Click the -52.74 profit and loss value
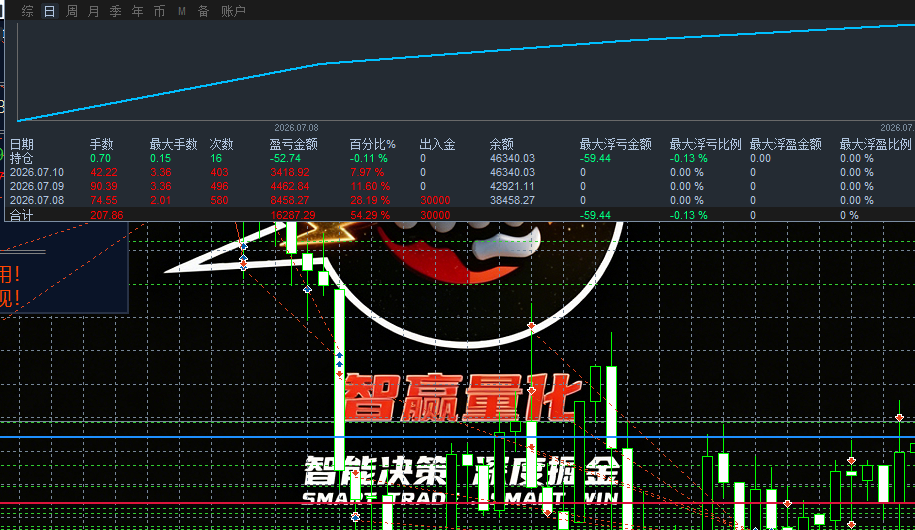This screenshot has width=915, height=530. coord(285,158)
